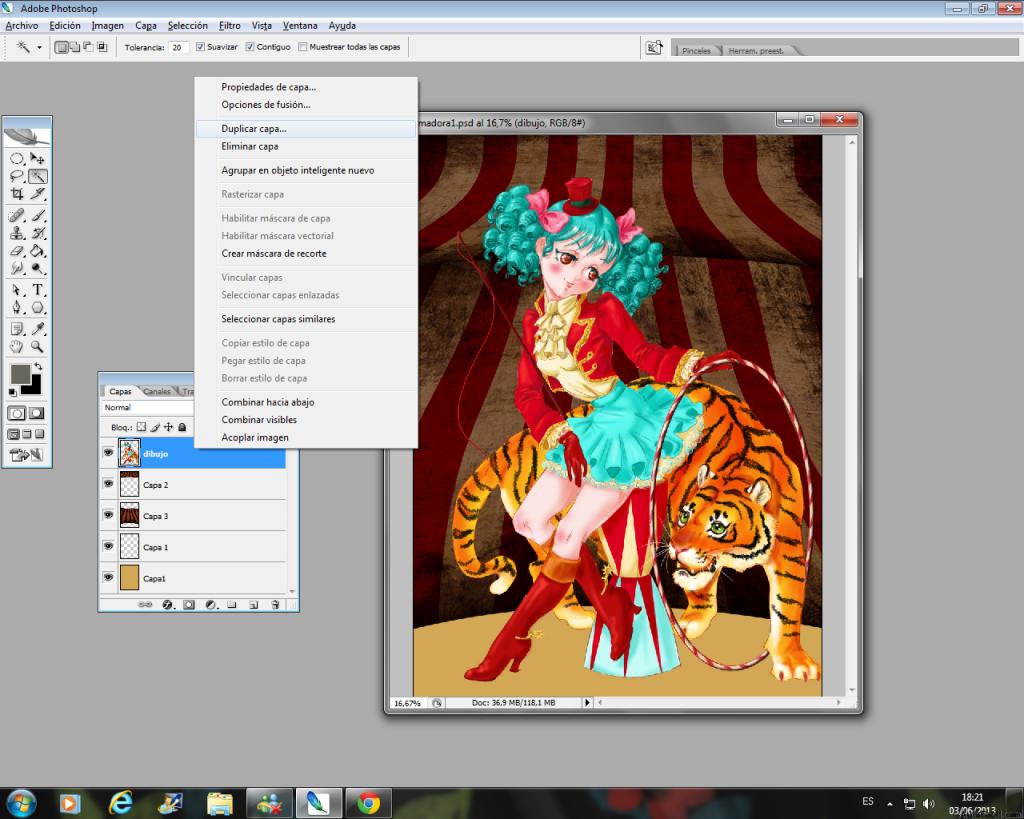Screen dimensions: 1024x819
Task: Select the Polygon shape tool
Action: coord(38,308)
